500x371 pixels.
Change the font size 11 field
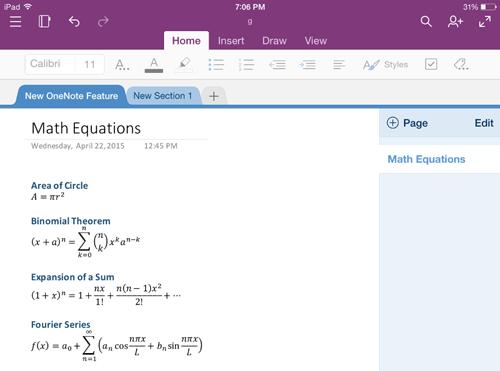click(x=90, y=64)
